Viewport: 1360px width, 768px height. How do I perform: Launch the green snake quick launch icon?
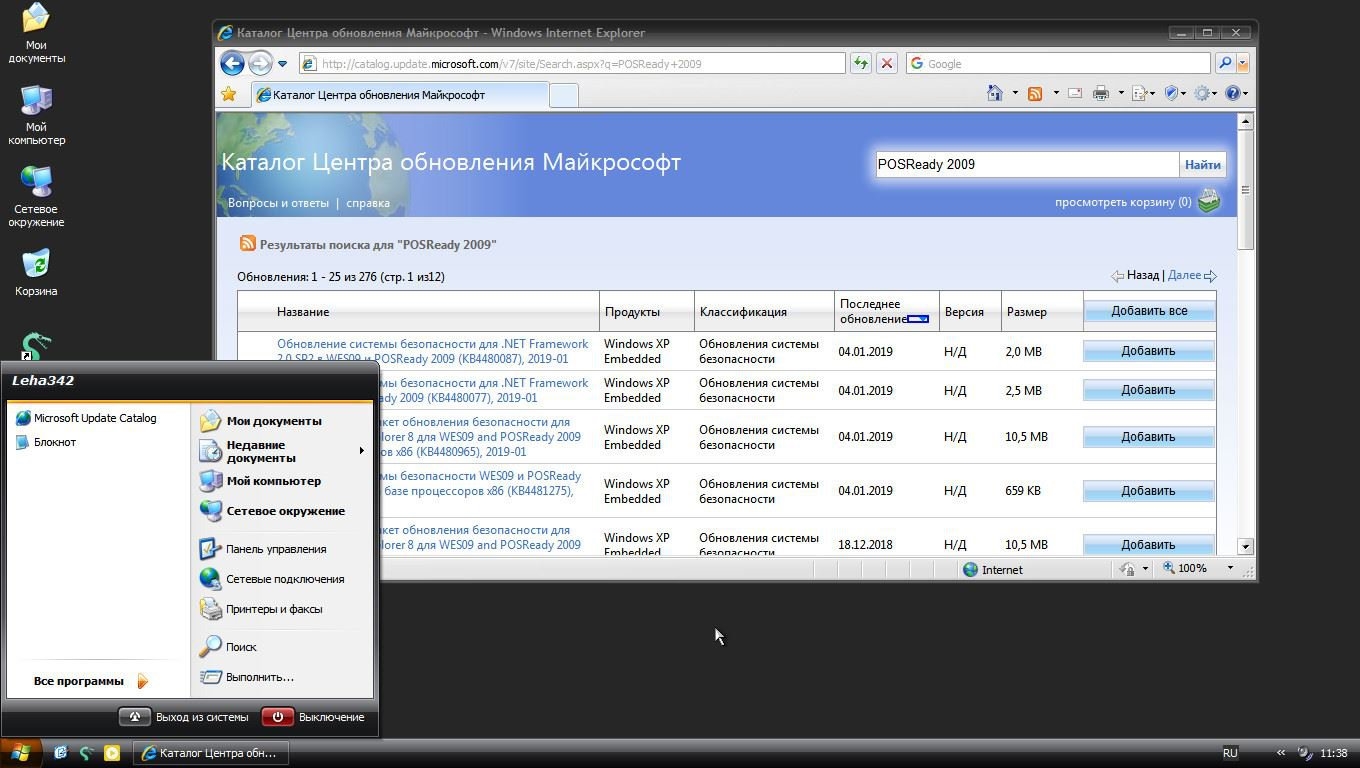pyautogui.click(x=86, y=753)
